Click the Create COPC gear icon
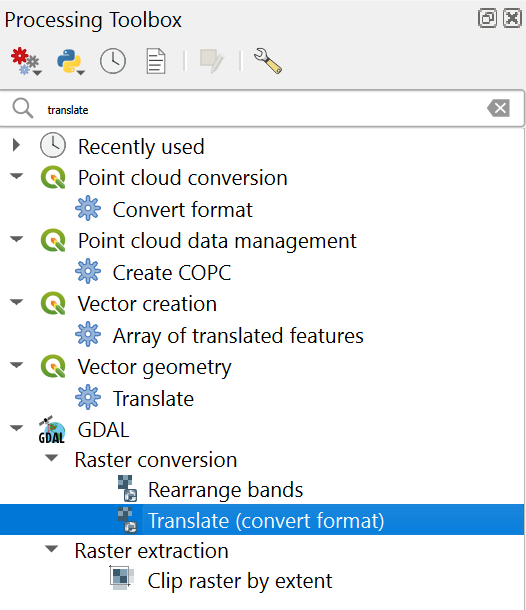The width and height of the screenshot is (526, 610). point(88,271)
